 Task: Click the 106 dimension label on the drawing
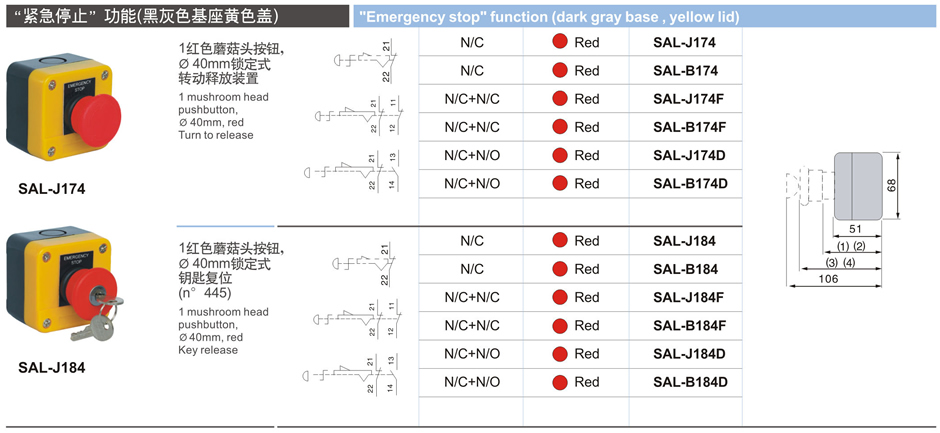(x=828, y=279)
